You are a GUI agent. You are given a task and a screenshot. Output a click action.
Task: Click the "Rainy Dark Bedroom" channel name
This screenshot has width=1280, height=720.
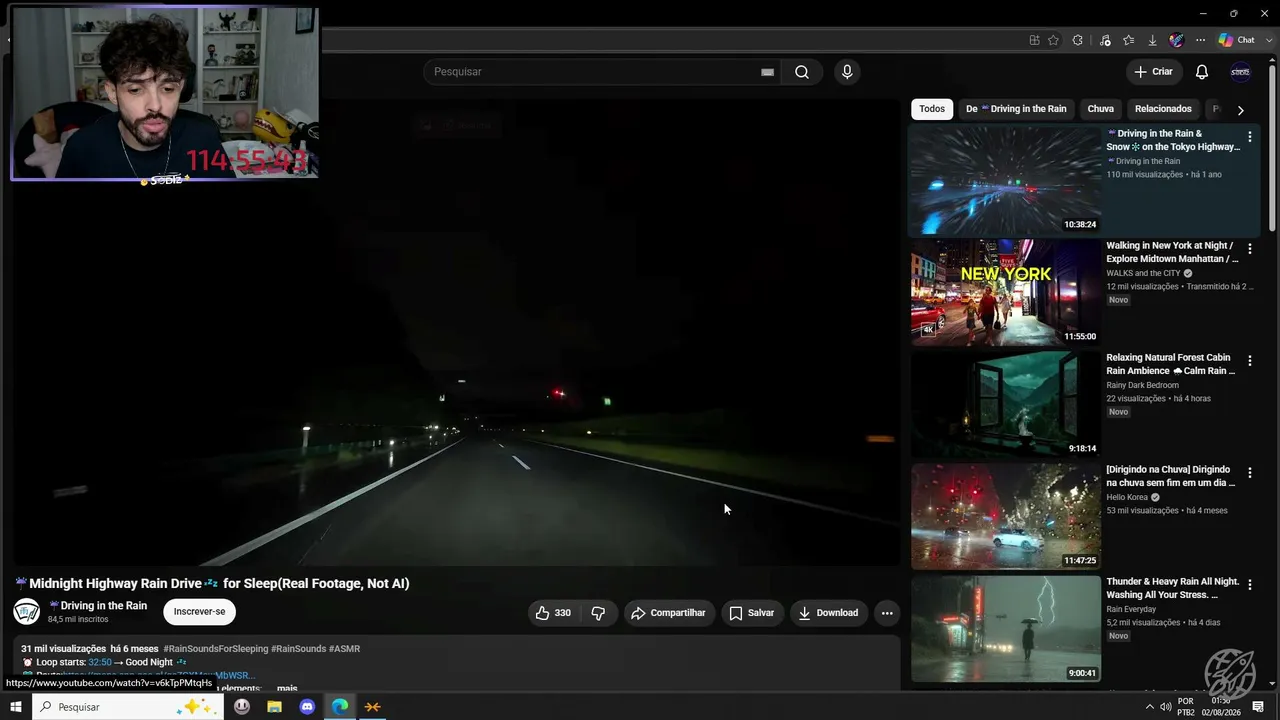pos(1142,385)
